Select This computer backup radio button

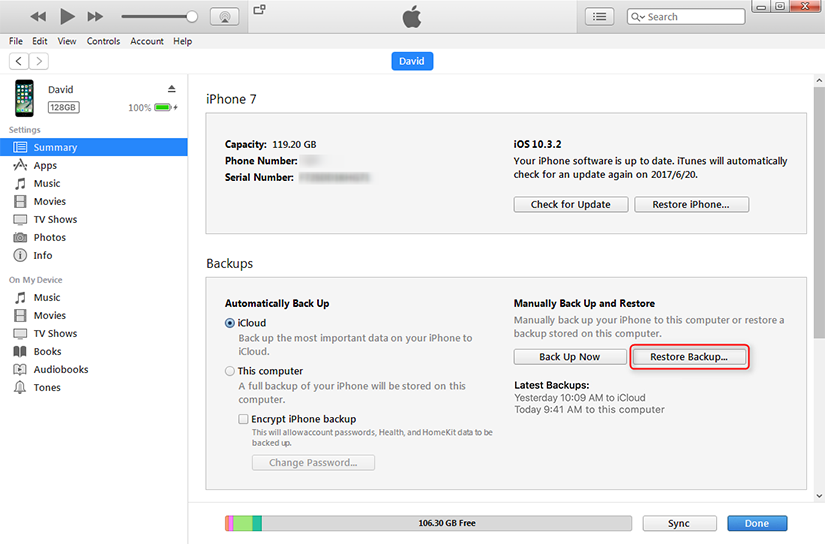point(230,371)
